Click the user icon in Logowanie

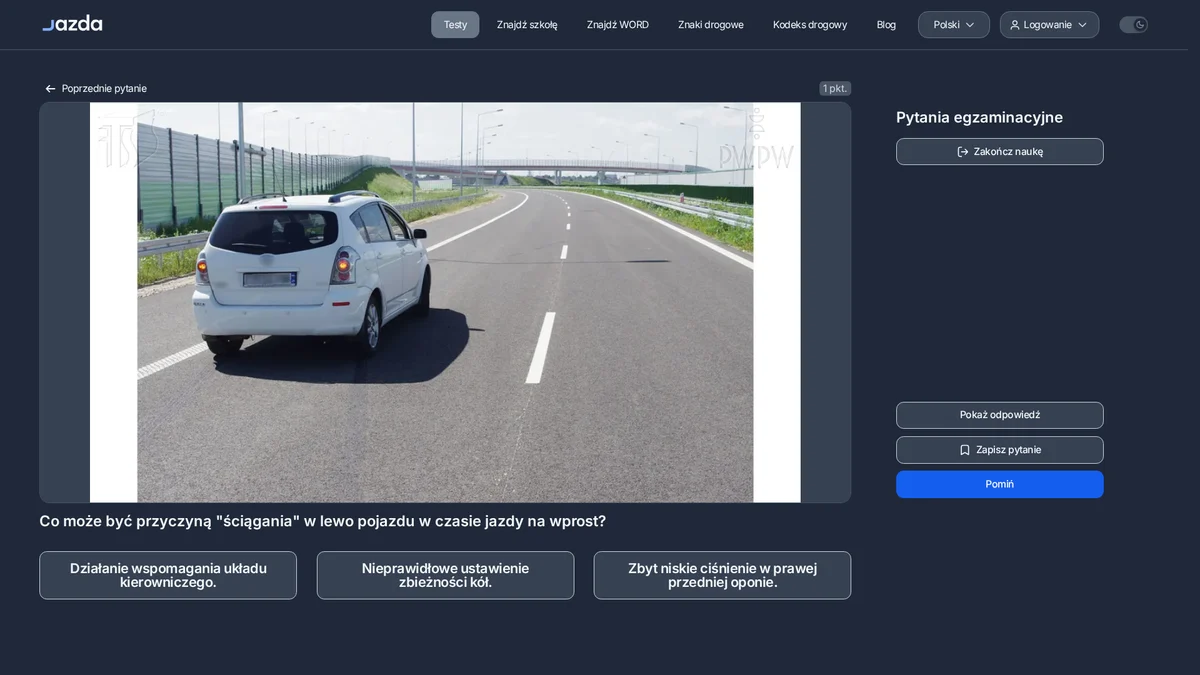1015,25
